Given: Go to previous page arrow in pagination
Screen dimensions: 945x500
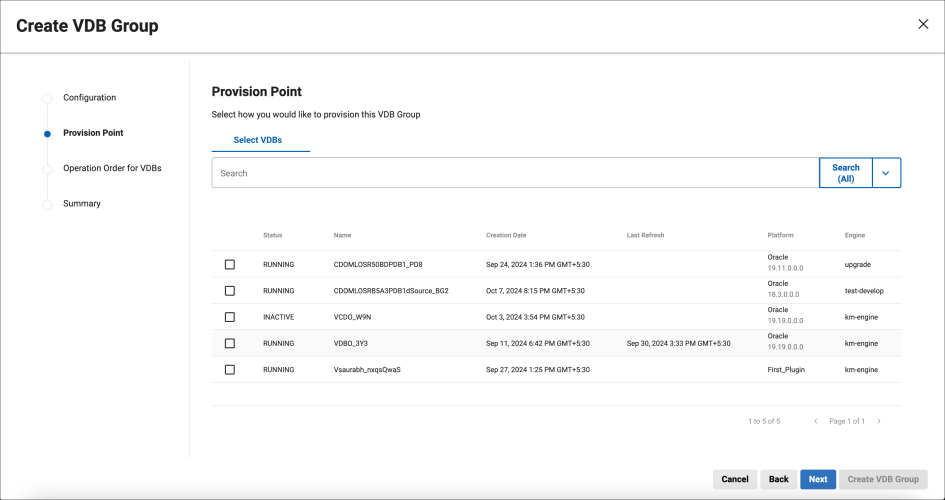Looking at the screenshot, I should (x=815, y=421).
